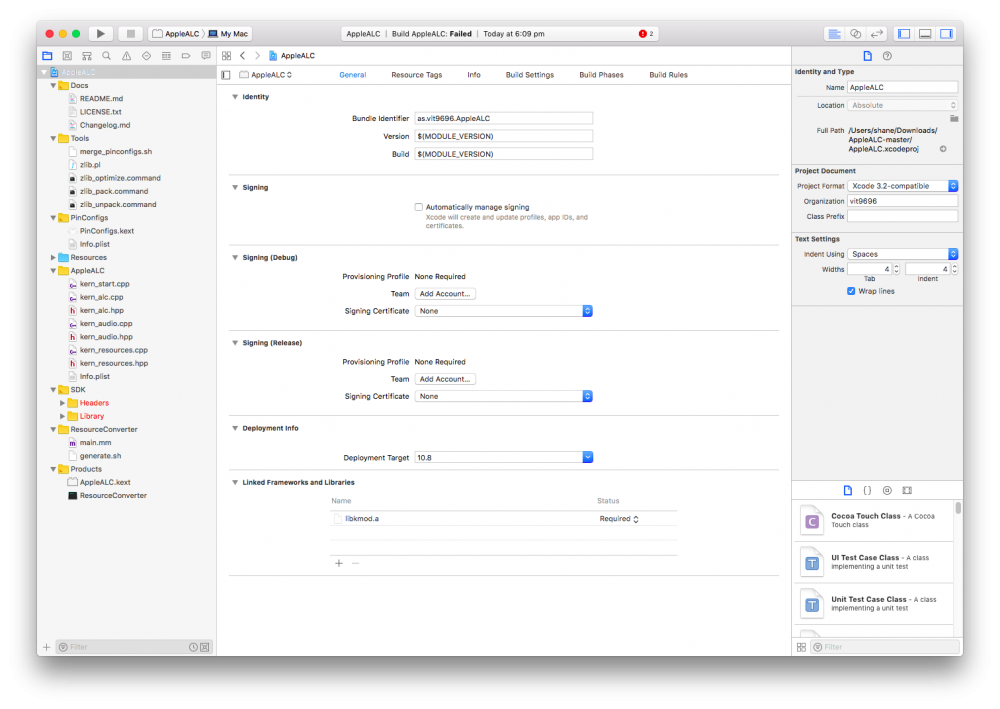Screen dimensions: 1000x709
Task: Switch to the Build Rules tab
Action: tap(668, 75)
